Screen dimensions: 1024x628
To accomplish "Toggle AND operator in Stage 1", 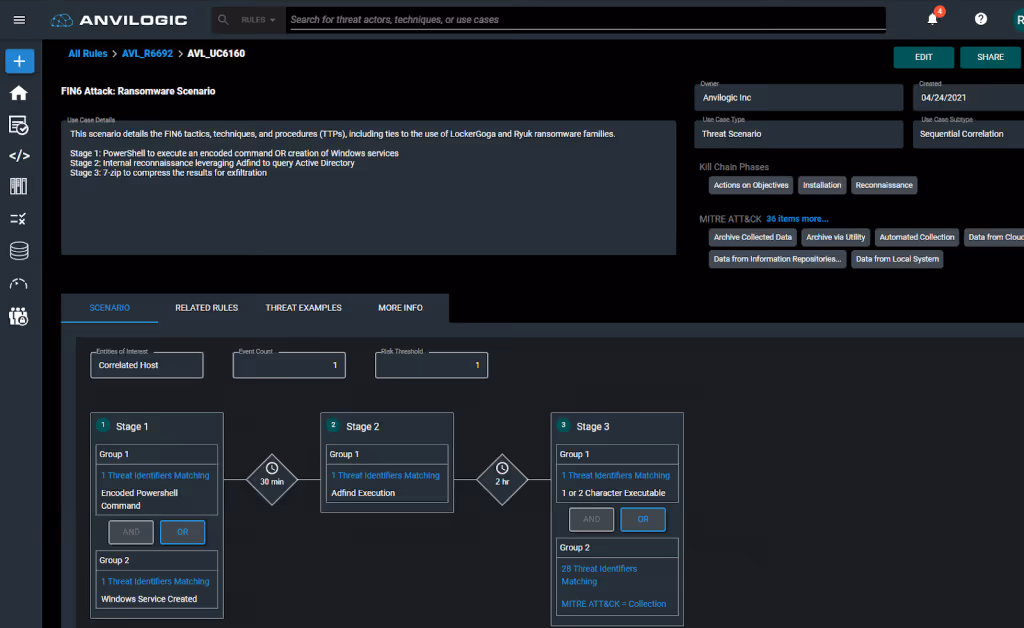I will (131, 532).
